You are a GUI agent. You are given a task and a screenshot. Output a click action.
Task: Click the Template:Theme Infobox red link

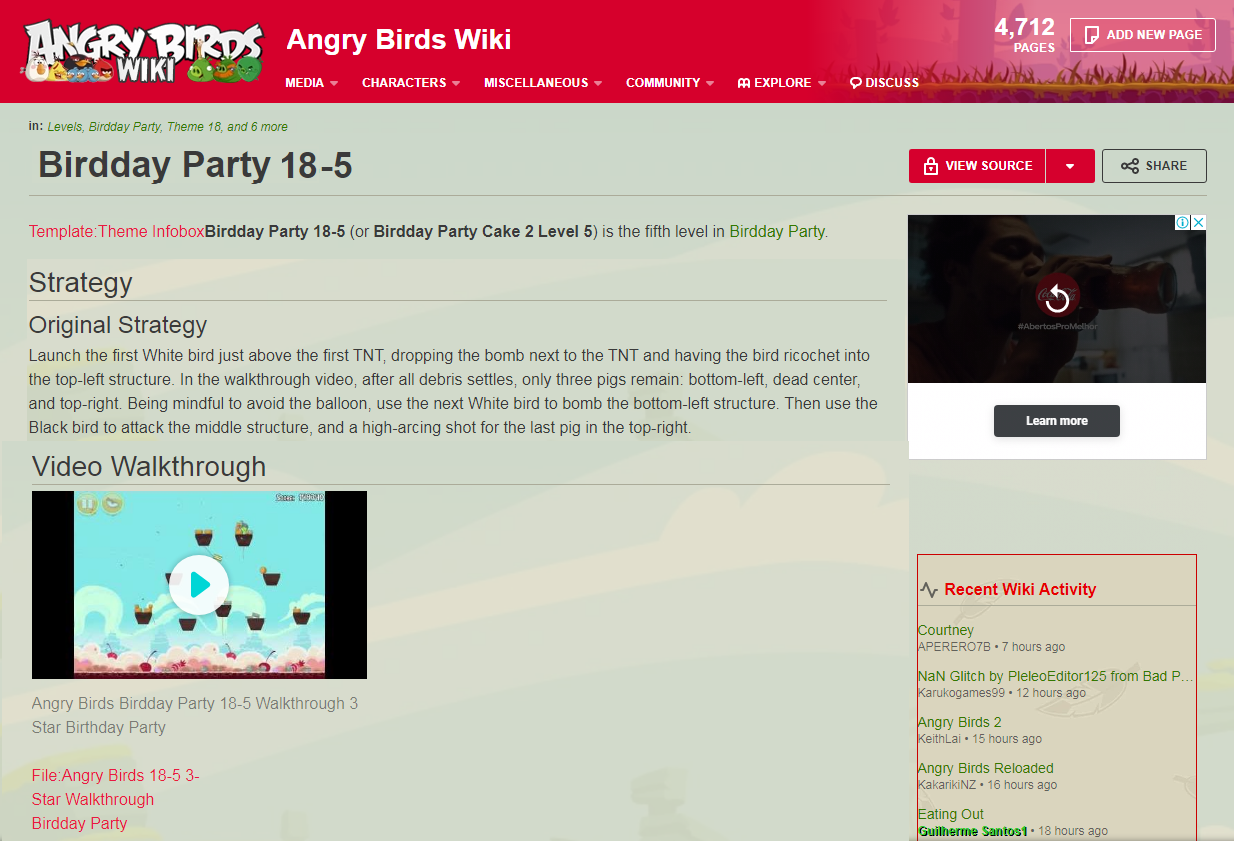click(117, 231)
